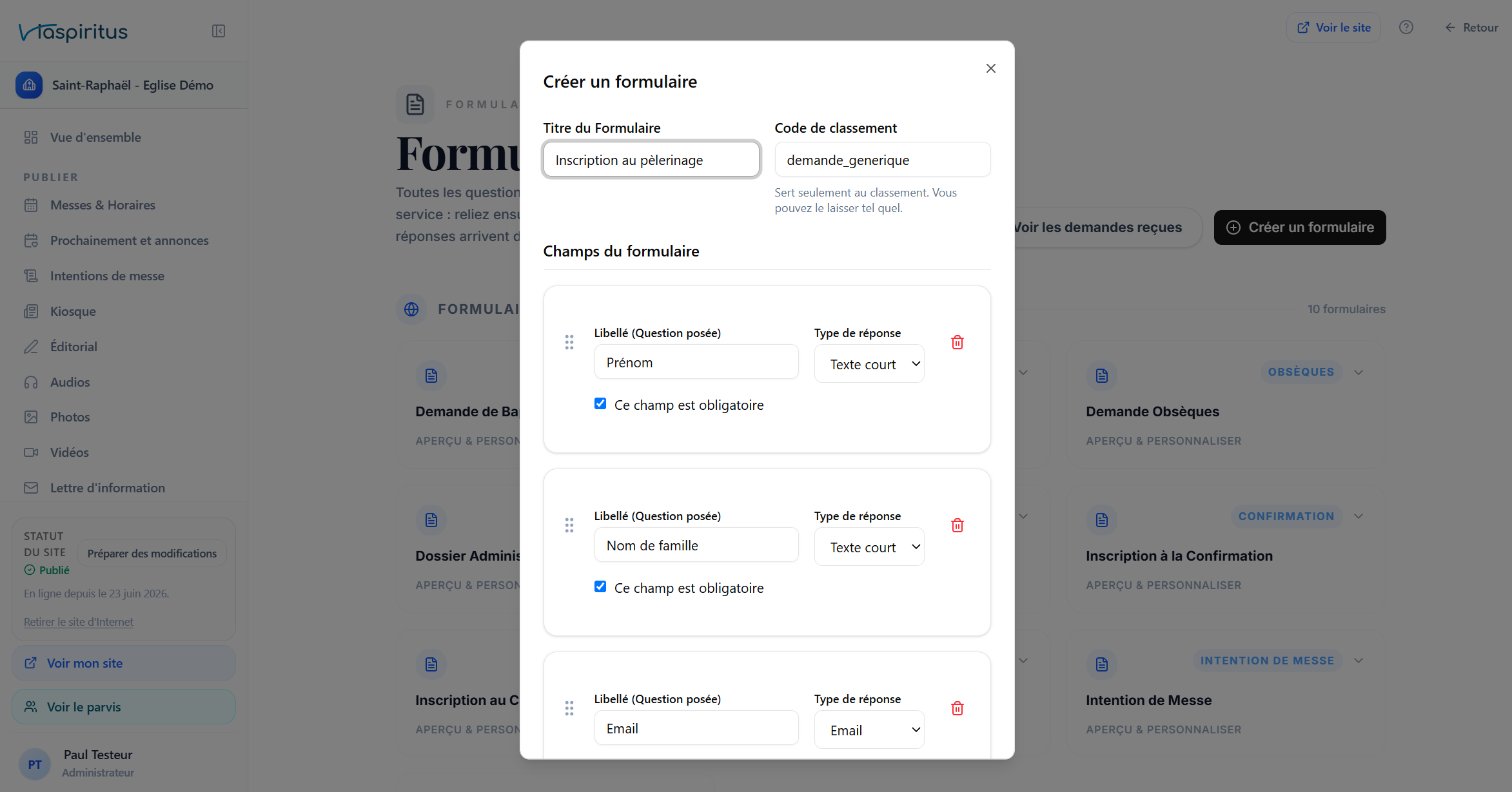Click the Nom de famille label input
Screen dimensions: 1512x792
(x=696, y=545)
